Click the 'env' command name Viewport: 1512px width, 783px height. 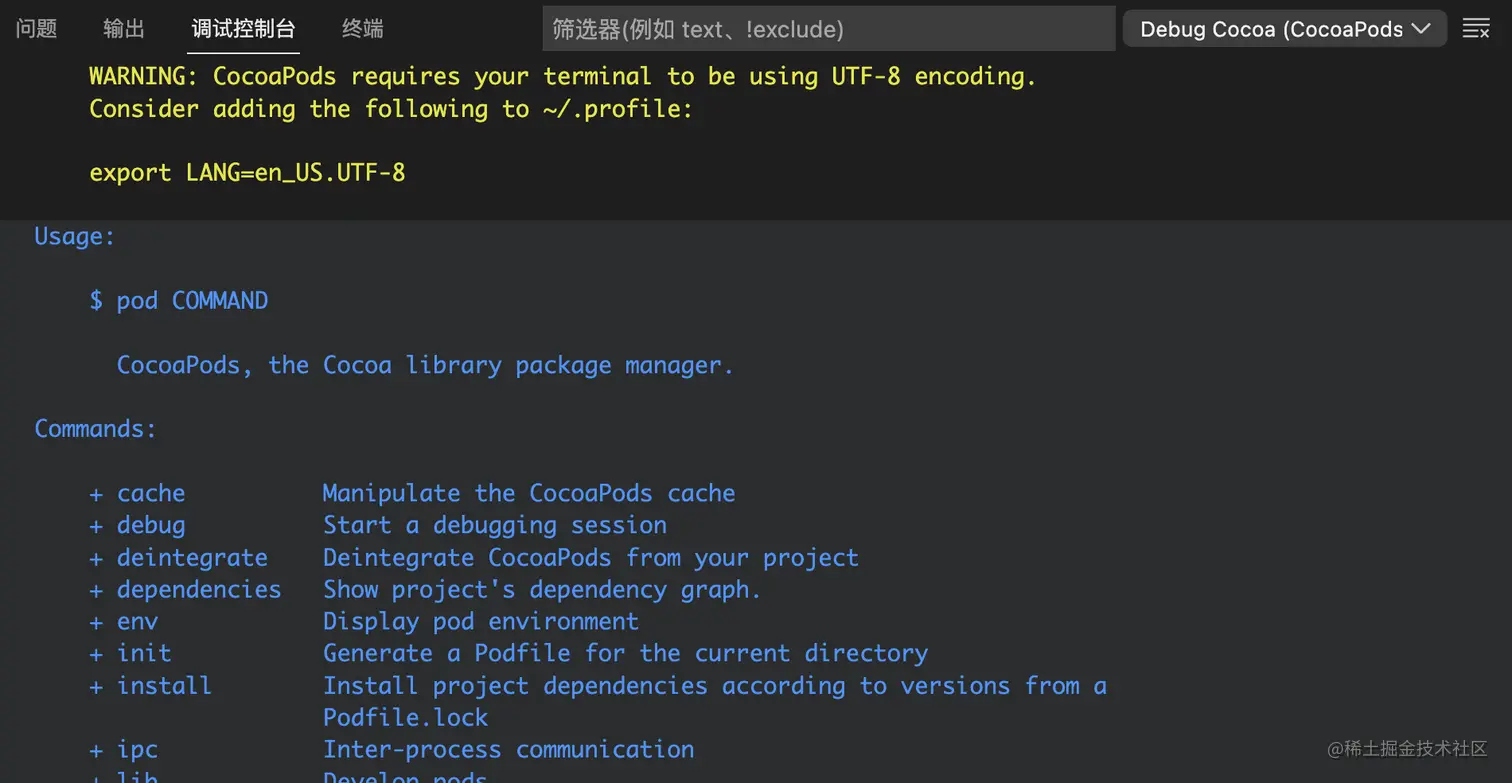(x=138, y=622)
